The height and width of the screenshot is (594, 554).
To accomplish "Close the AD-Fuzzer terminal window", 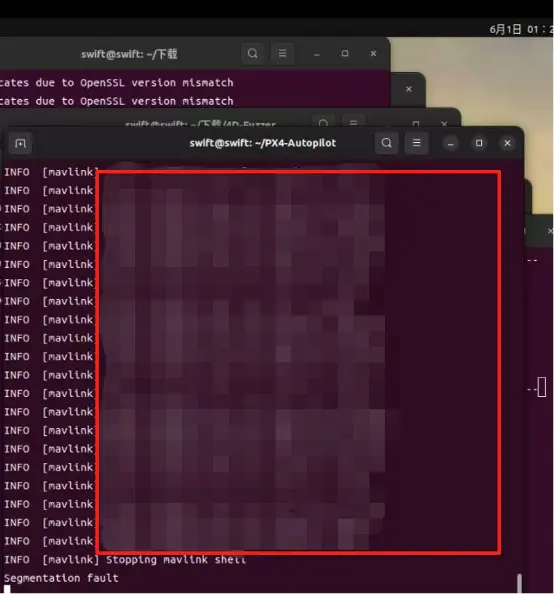I will (x=444, y=123).
